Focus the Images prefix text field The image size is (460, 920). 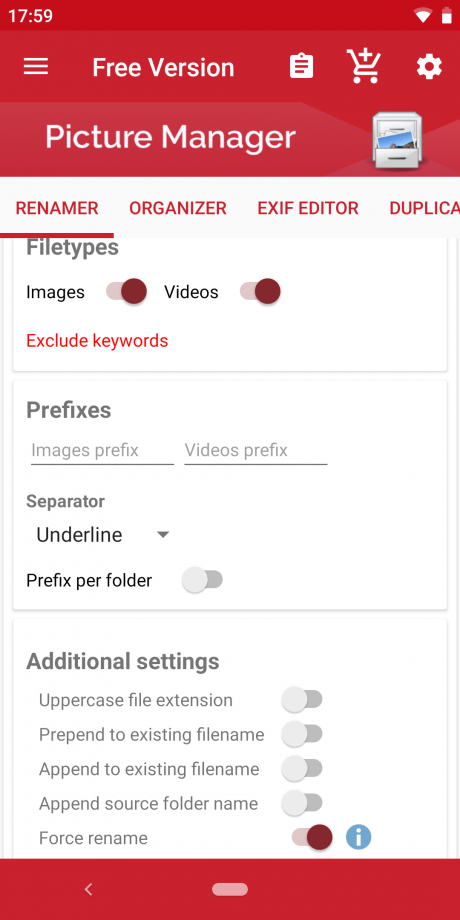coord(102,451)
